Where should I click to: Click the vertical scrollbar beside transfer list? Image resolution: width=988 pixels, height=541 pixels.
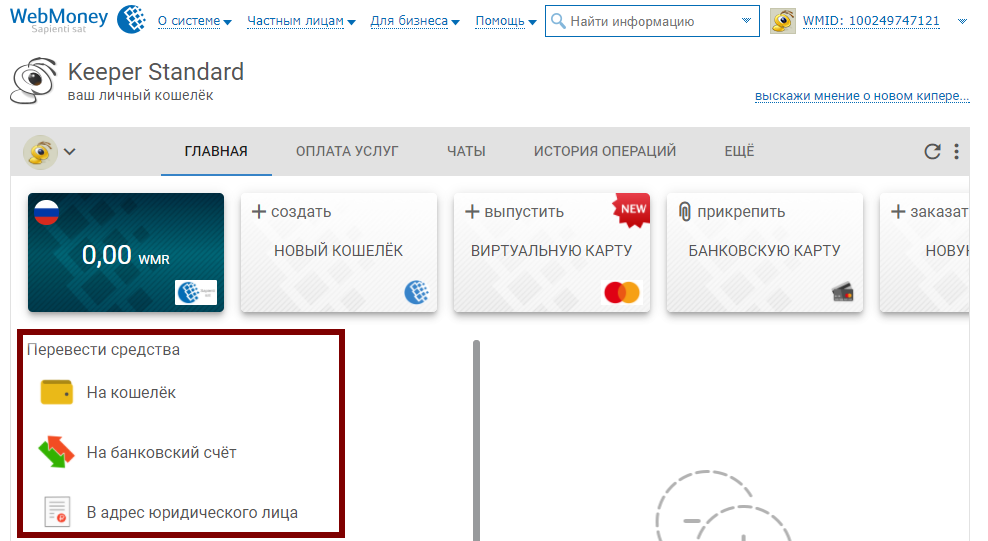tap(476, 440)
